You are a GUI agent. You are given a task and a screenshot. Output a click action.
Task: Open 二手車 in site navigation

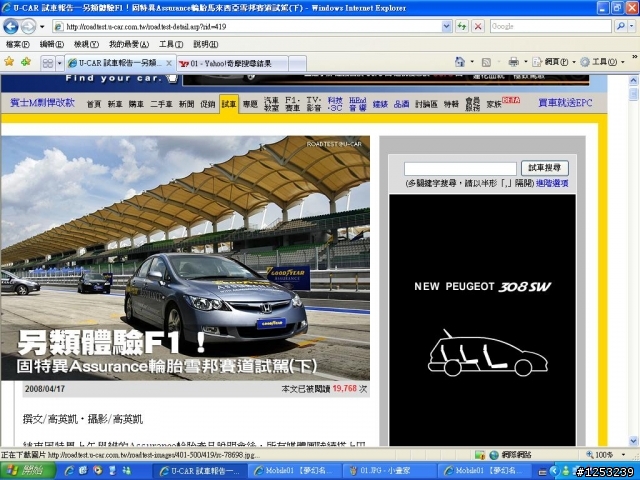point(161,104)
